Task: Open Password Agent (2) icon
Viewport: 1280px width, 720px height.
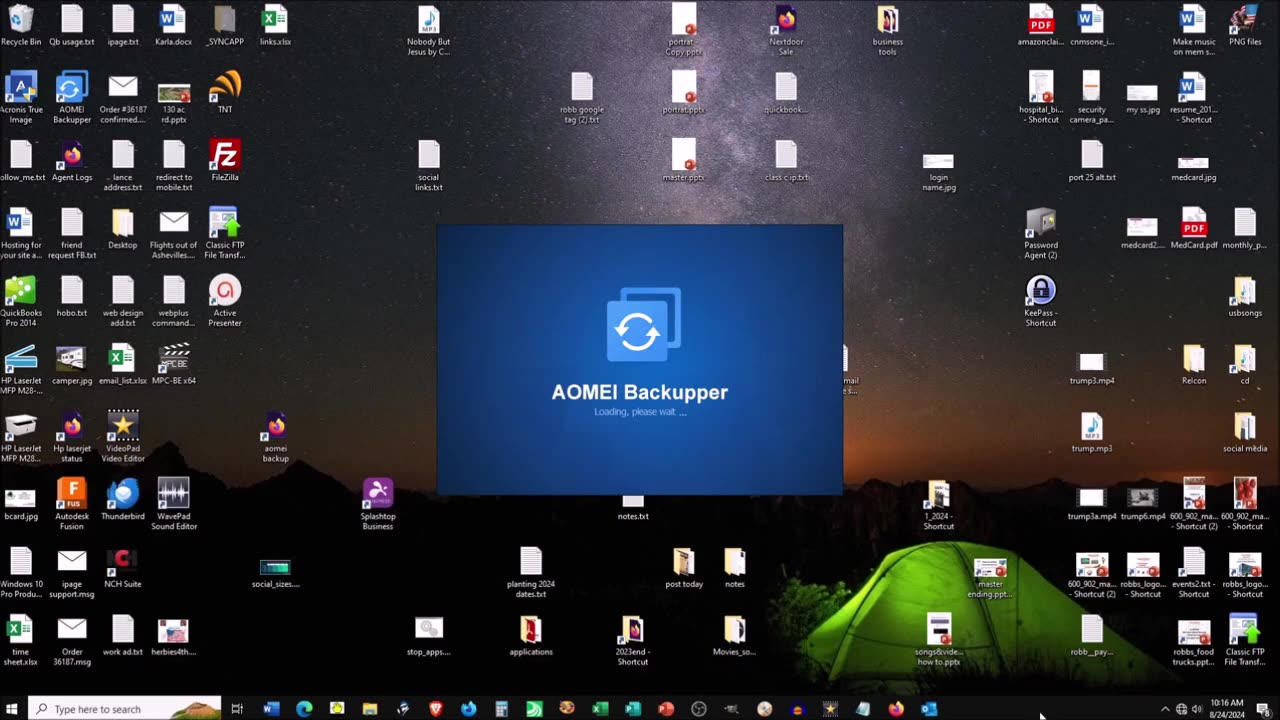Action: point(1041,233)
